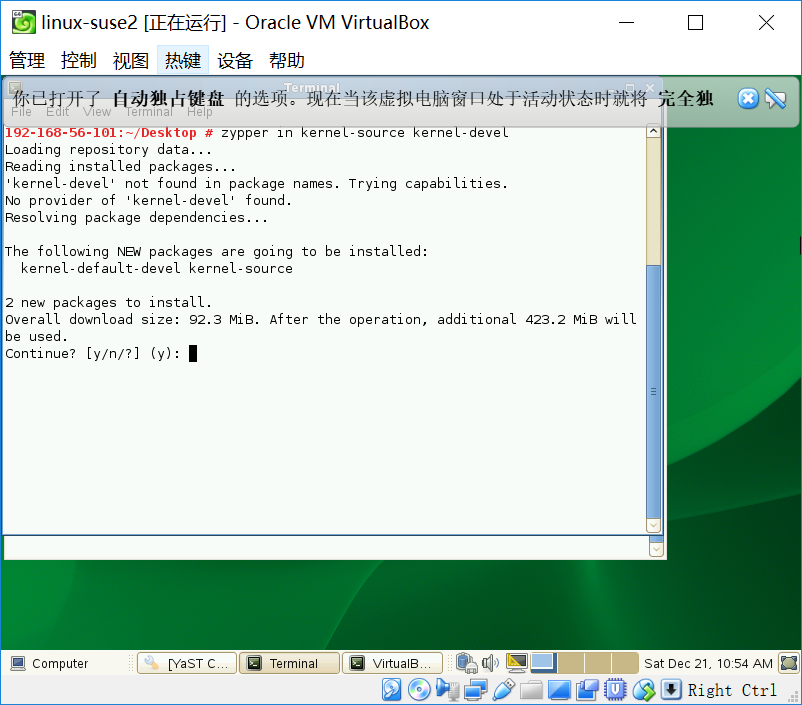Click the display resolution tray icon in guest panel
The image size is (802, 705).
pyautogui.click(x=517, y=663)
